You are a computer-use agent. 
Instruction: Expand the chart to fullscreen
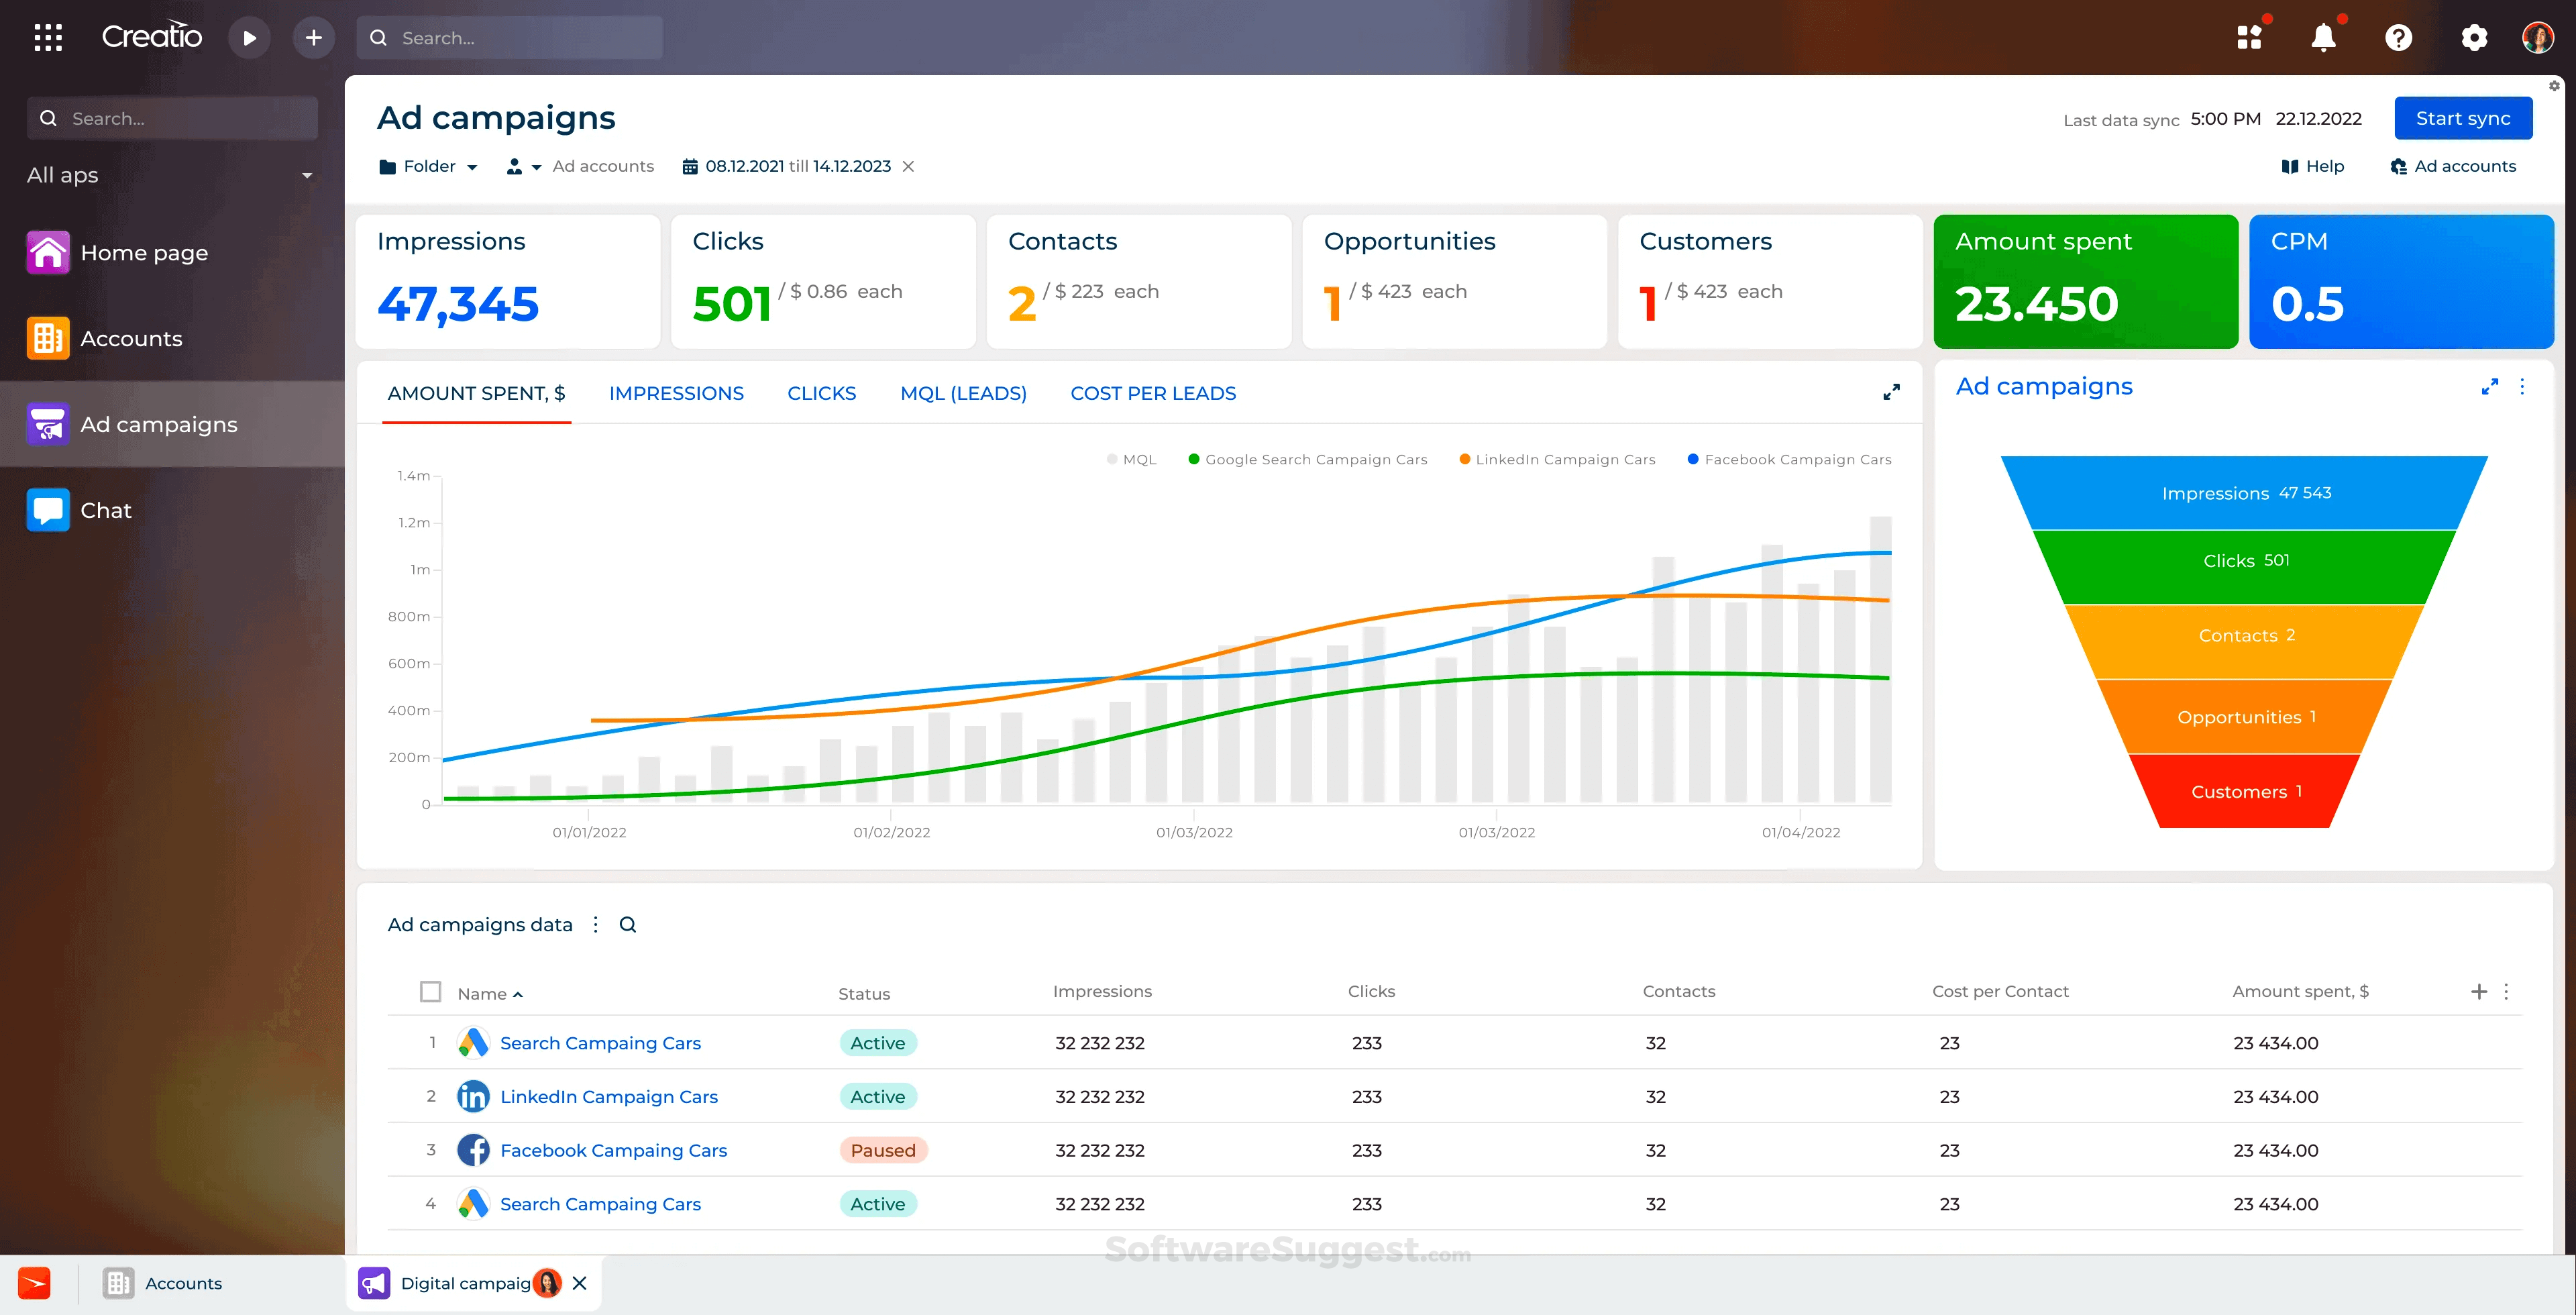tap(1890, 392)
